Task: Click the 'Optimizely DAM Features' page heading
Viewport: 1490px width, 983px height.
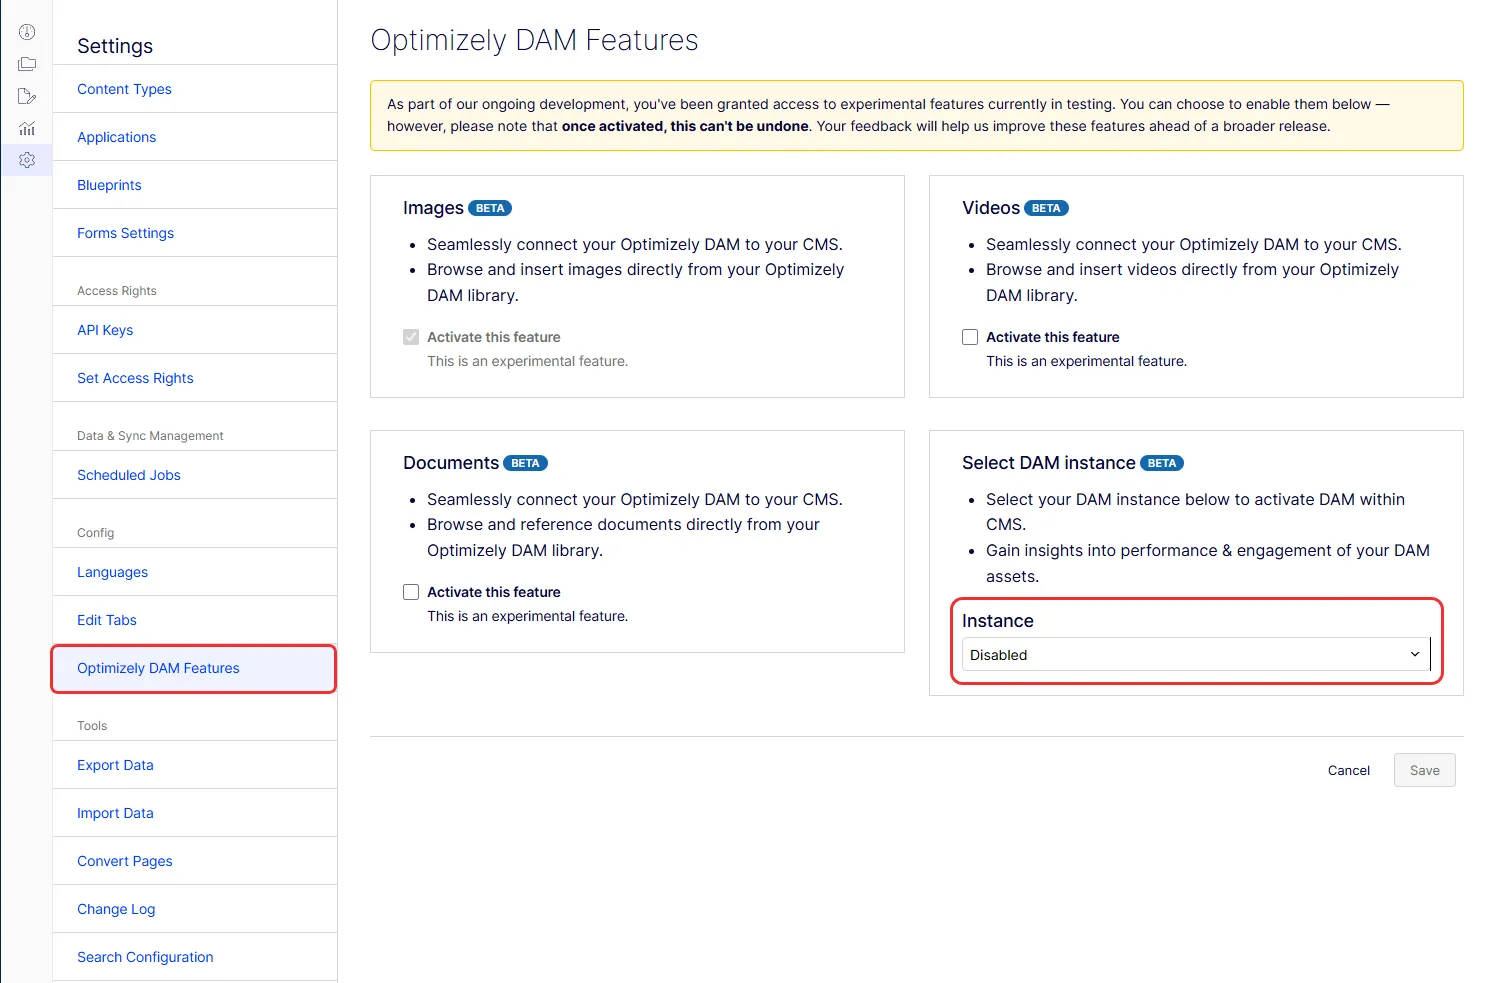Action: (x=534, y=40)
